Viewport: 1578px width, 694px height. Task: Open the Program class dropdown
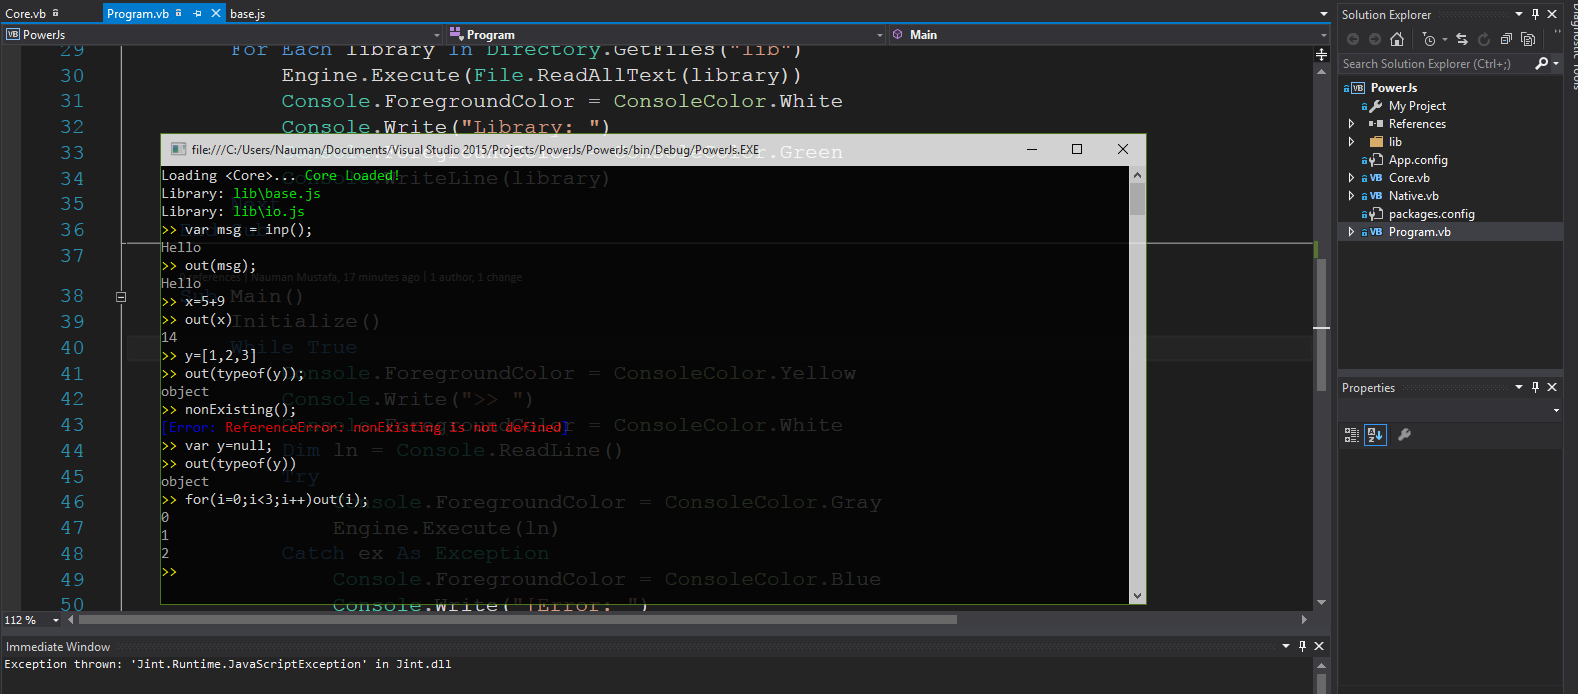coord(880,35)
